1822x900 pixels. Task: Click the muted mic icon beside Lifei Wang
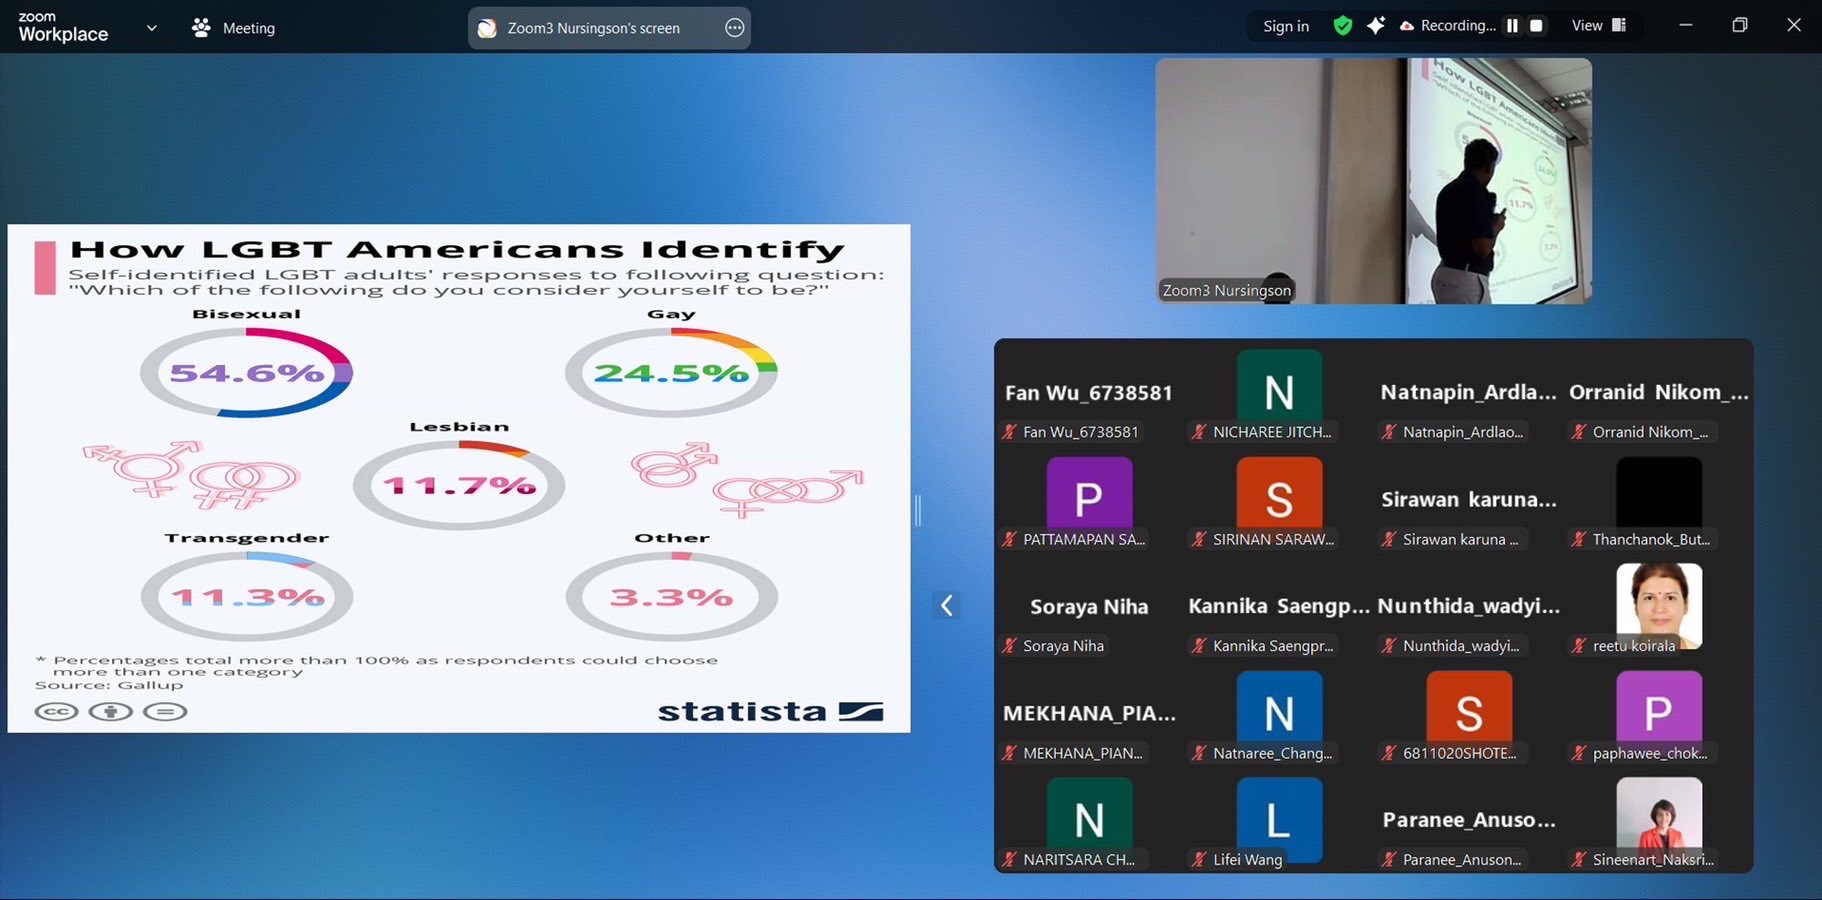point(1199,860)
